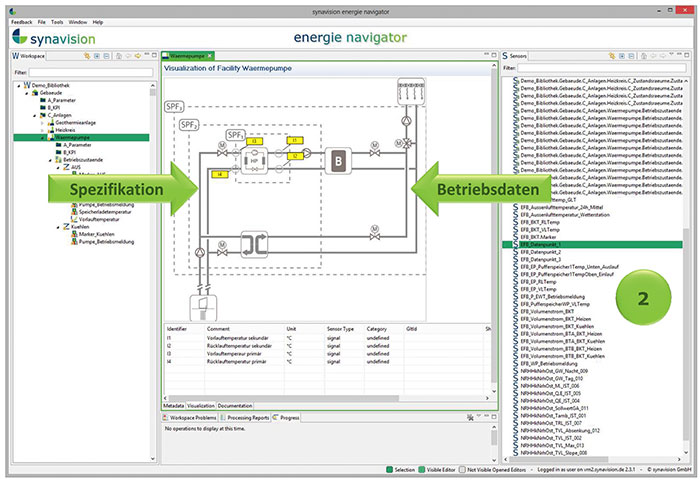Select EFB_Datenpunkt_2 in Sensors list
700x480 pixels.
[541, 252]
